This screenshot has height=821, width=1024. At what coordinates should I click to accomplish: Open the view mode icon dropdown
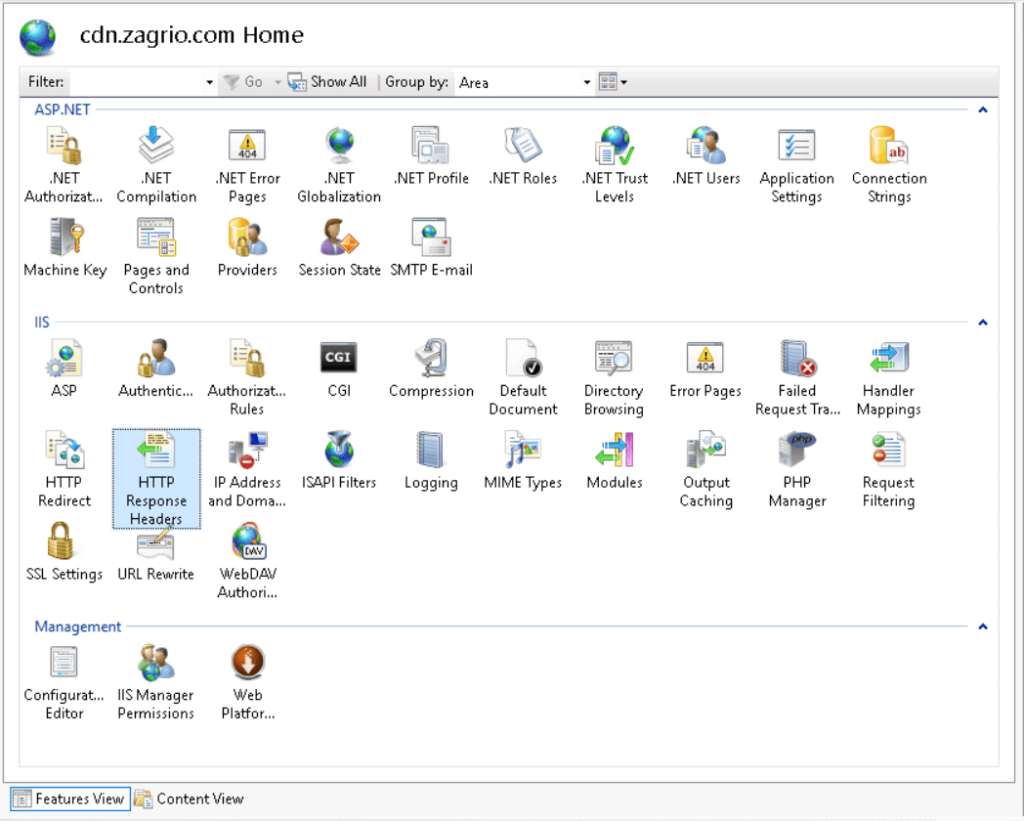tap(613, 82)
